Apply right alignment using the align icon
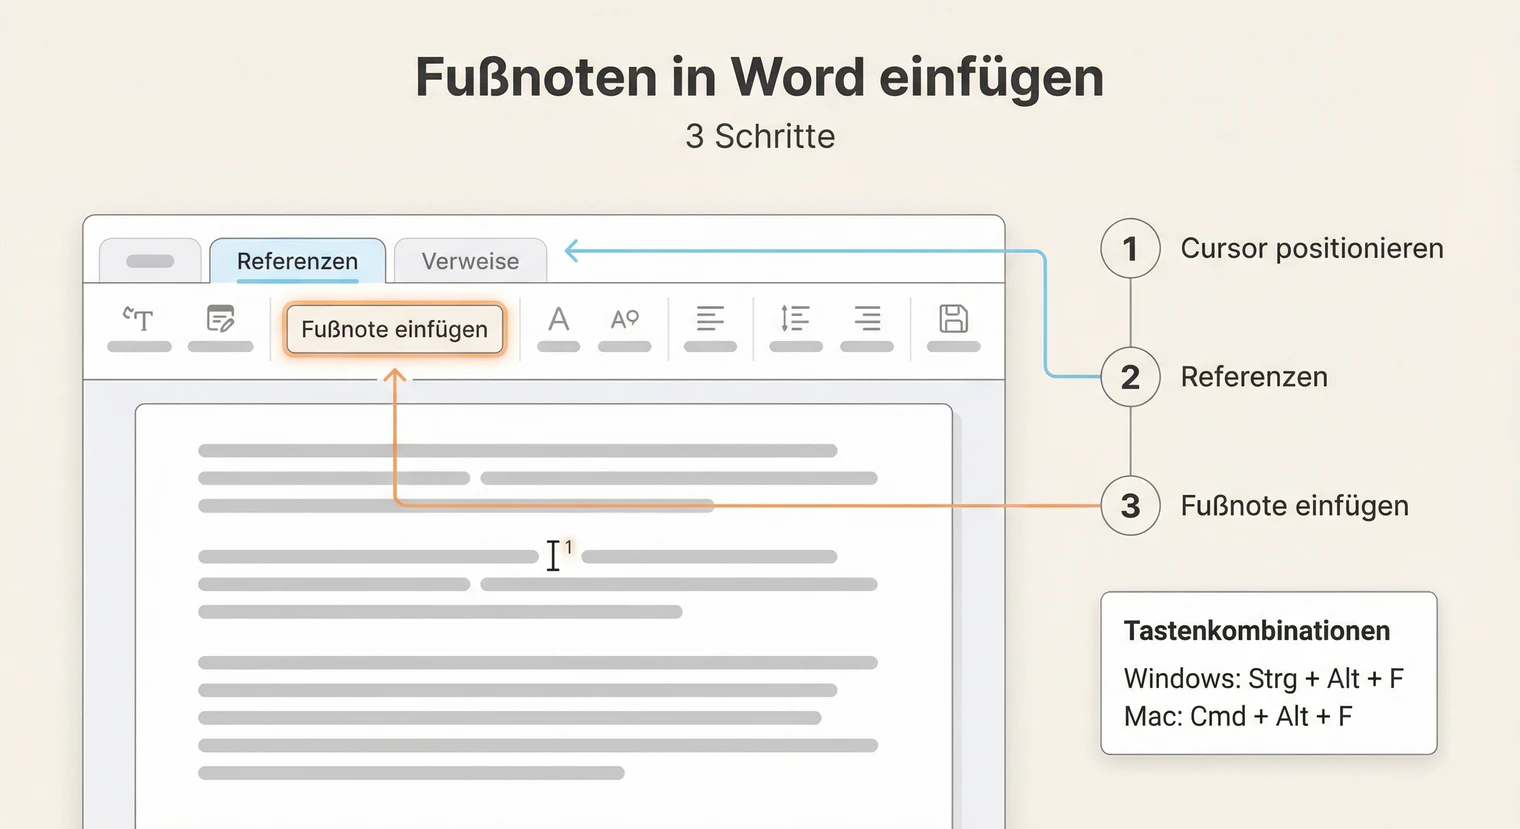The image size is (1520, 829). pos(867,320)
